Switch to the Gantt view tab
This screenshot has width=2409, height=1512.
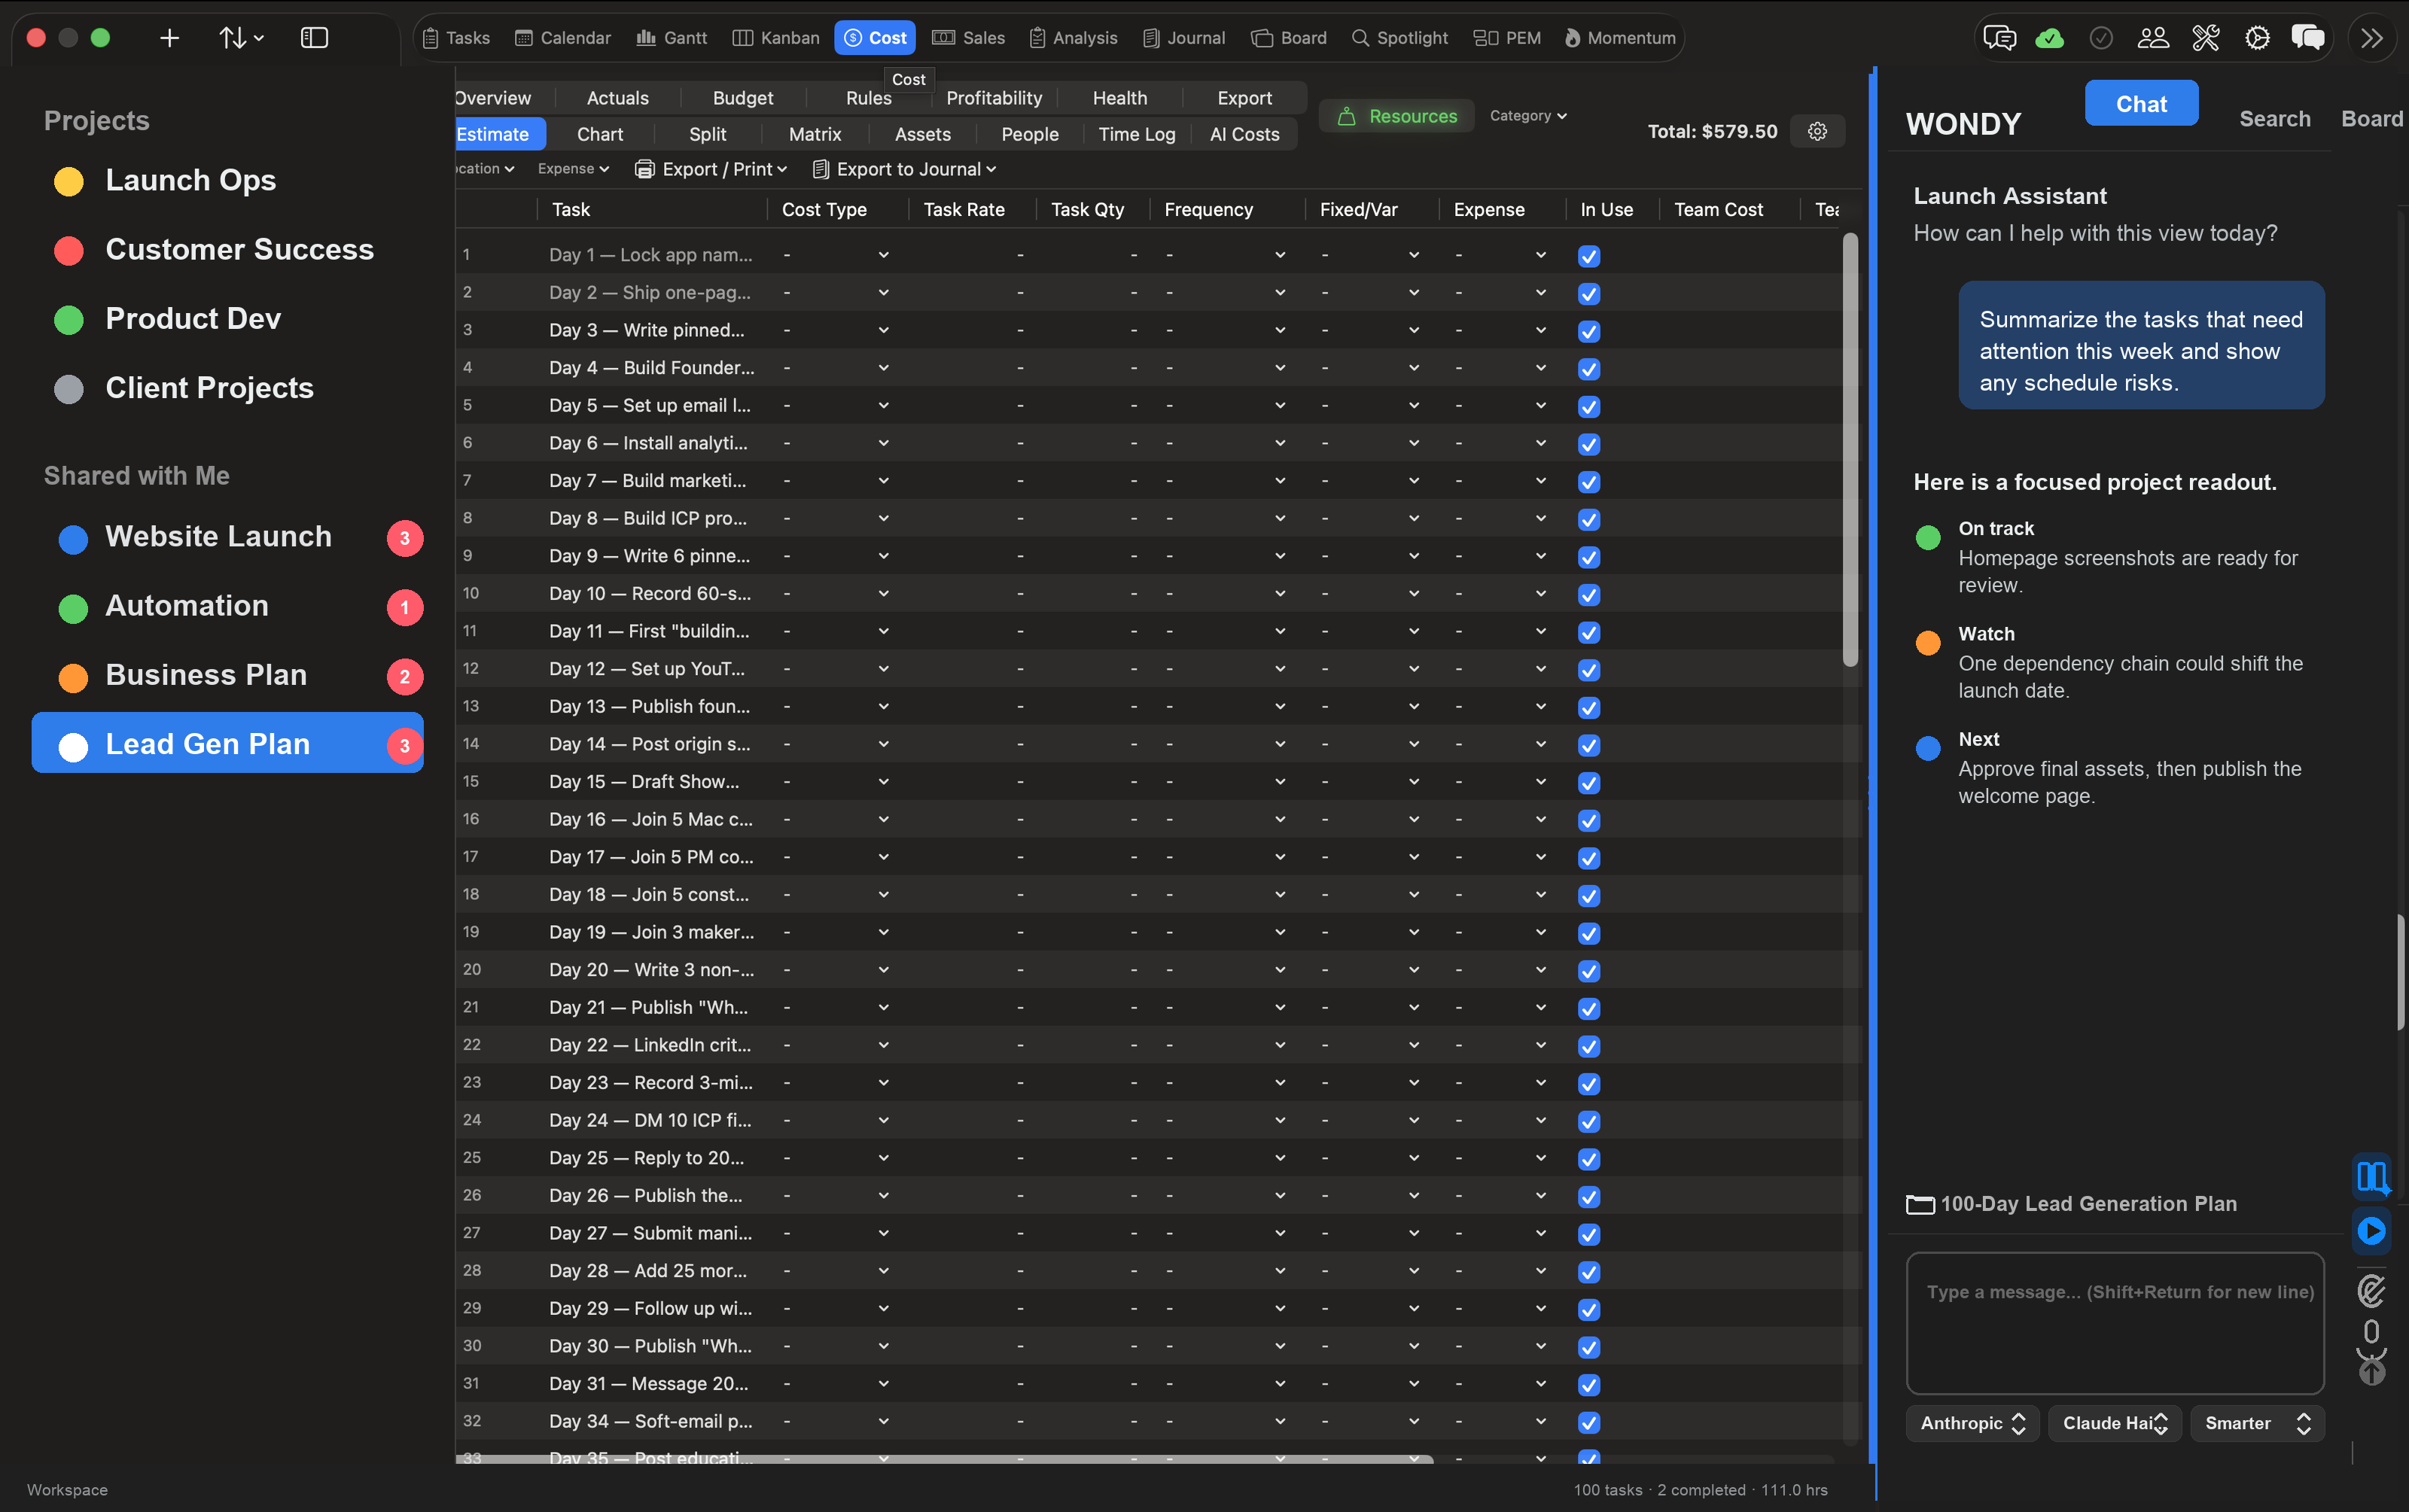pos(671,38)
